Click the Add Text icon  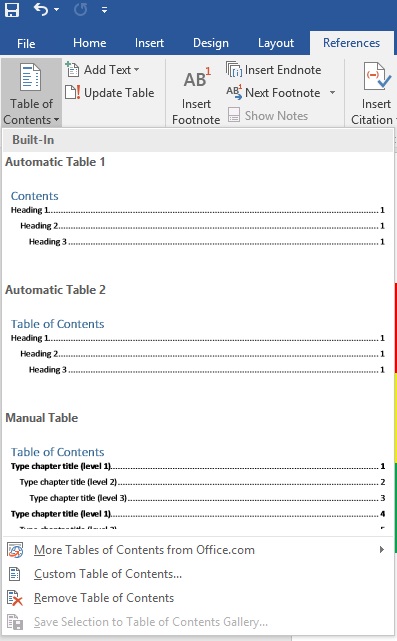pos(72,69)
